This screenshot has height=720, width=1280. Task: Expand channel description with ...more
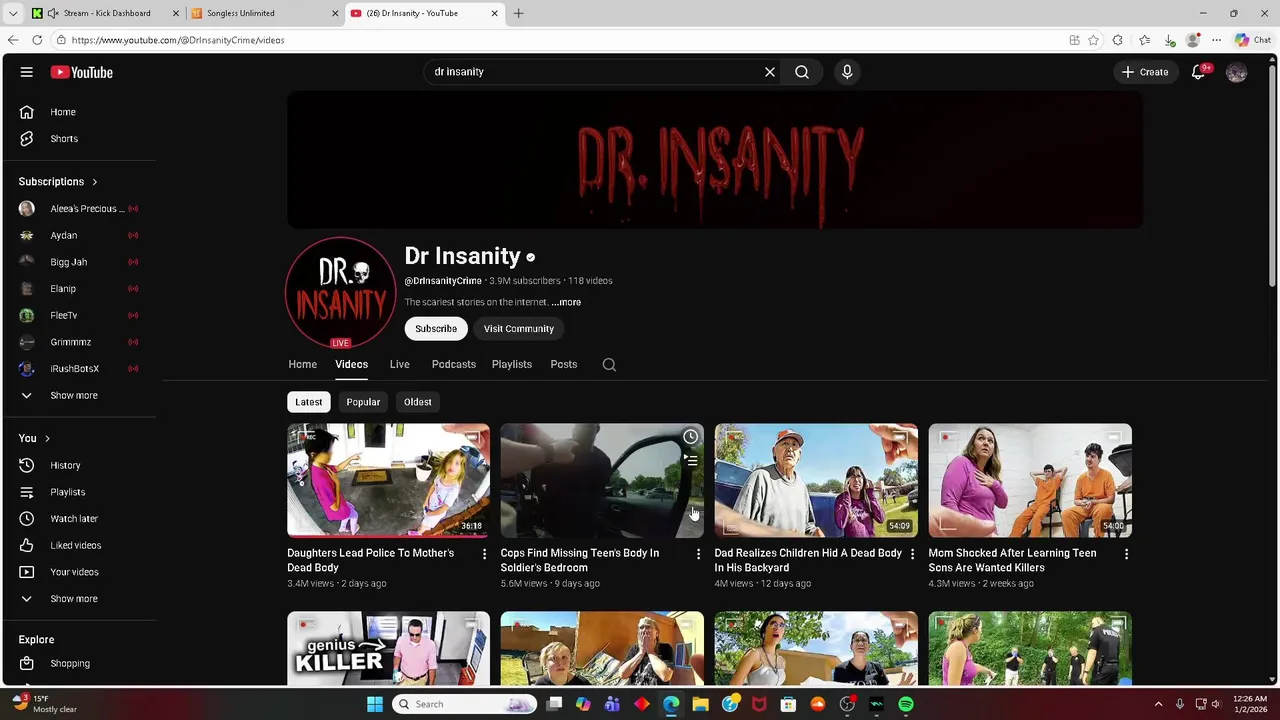566,302
